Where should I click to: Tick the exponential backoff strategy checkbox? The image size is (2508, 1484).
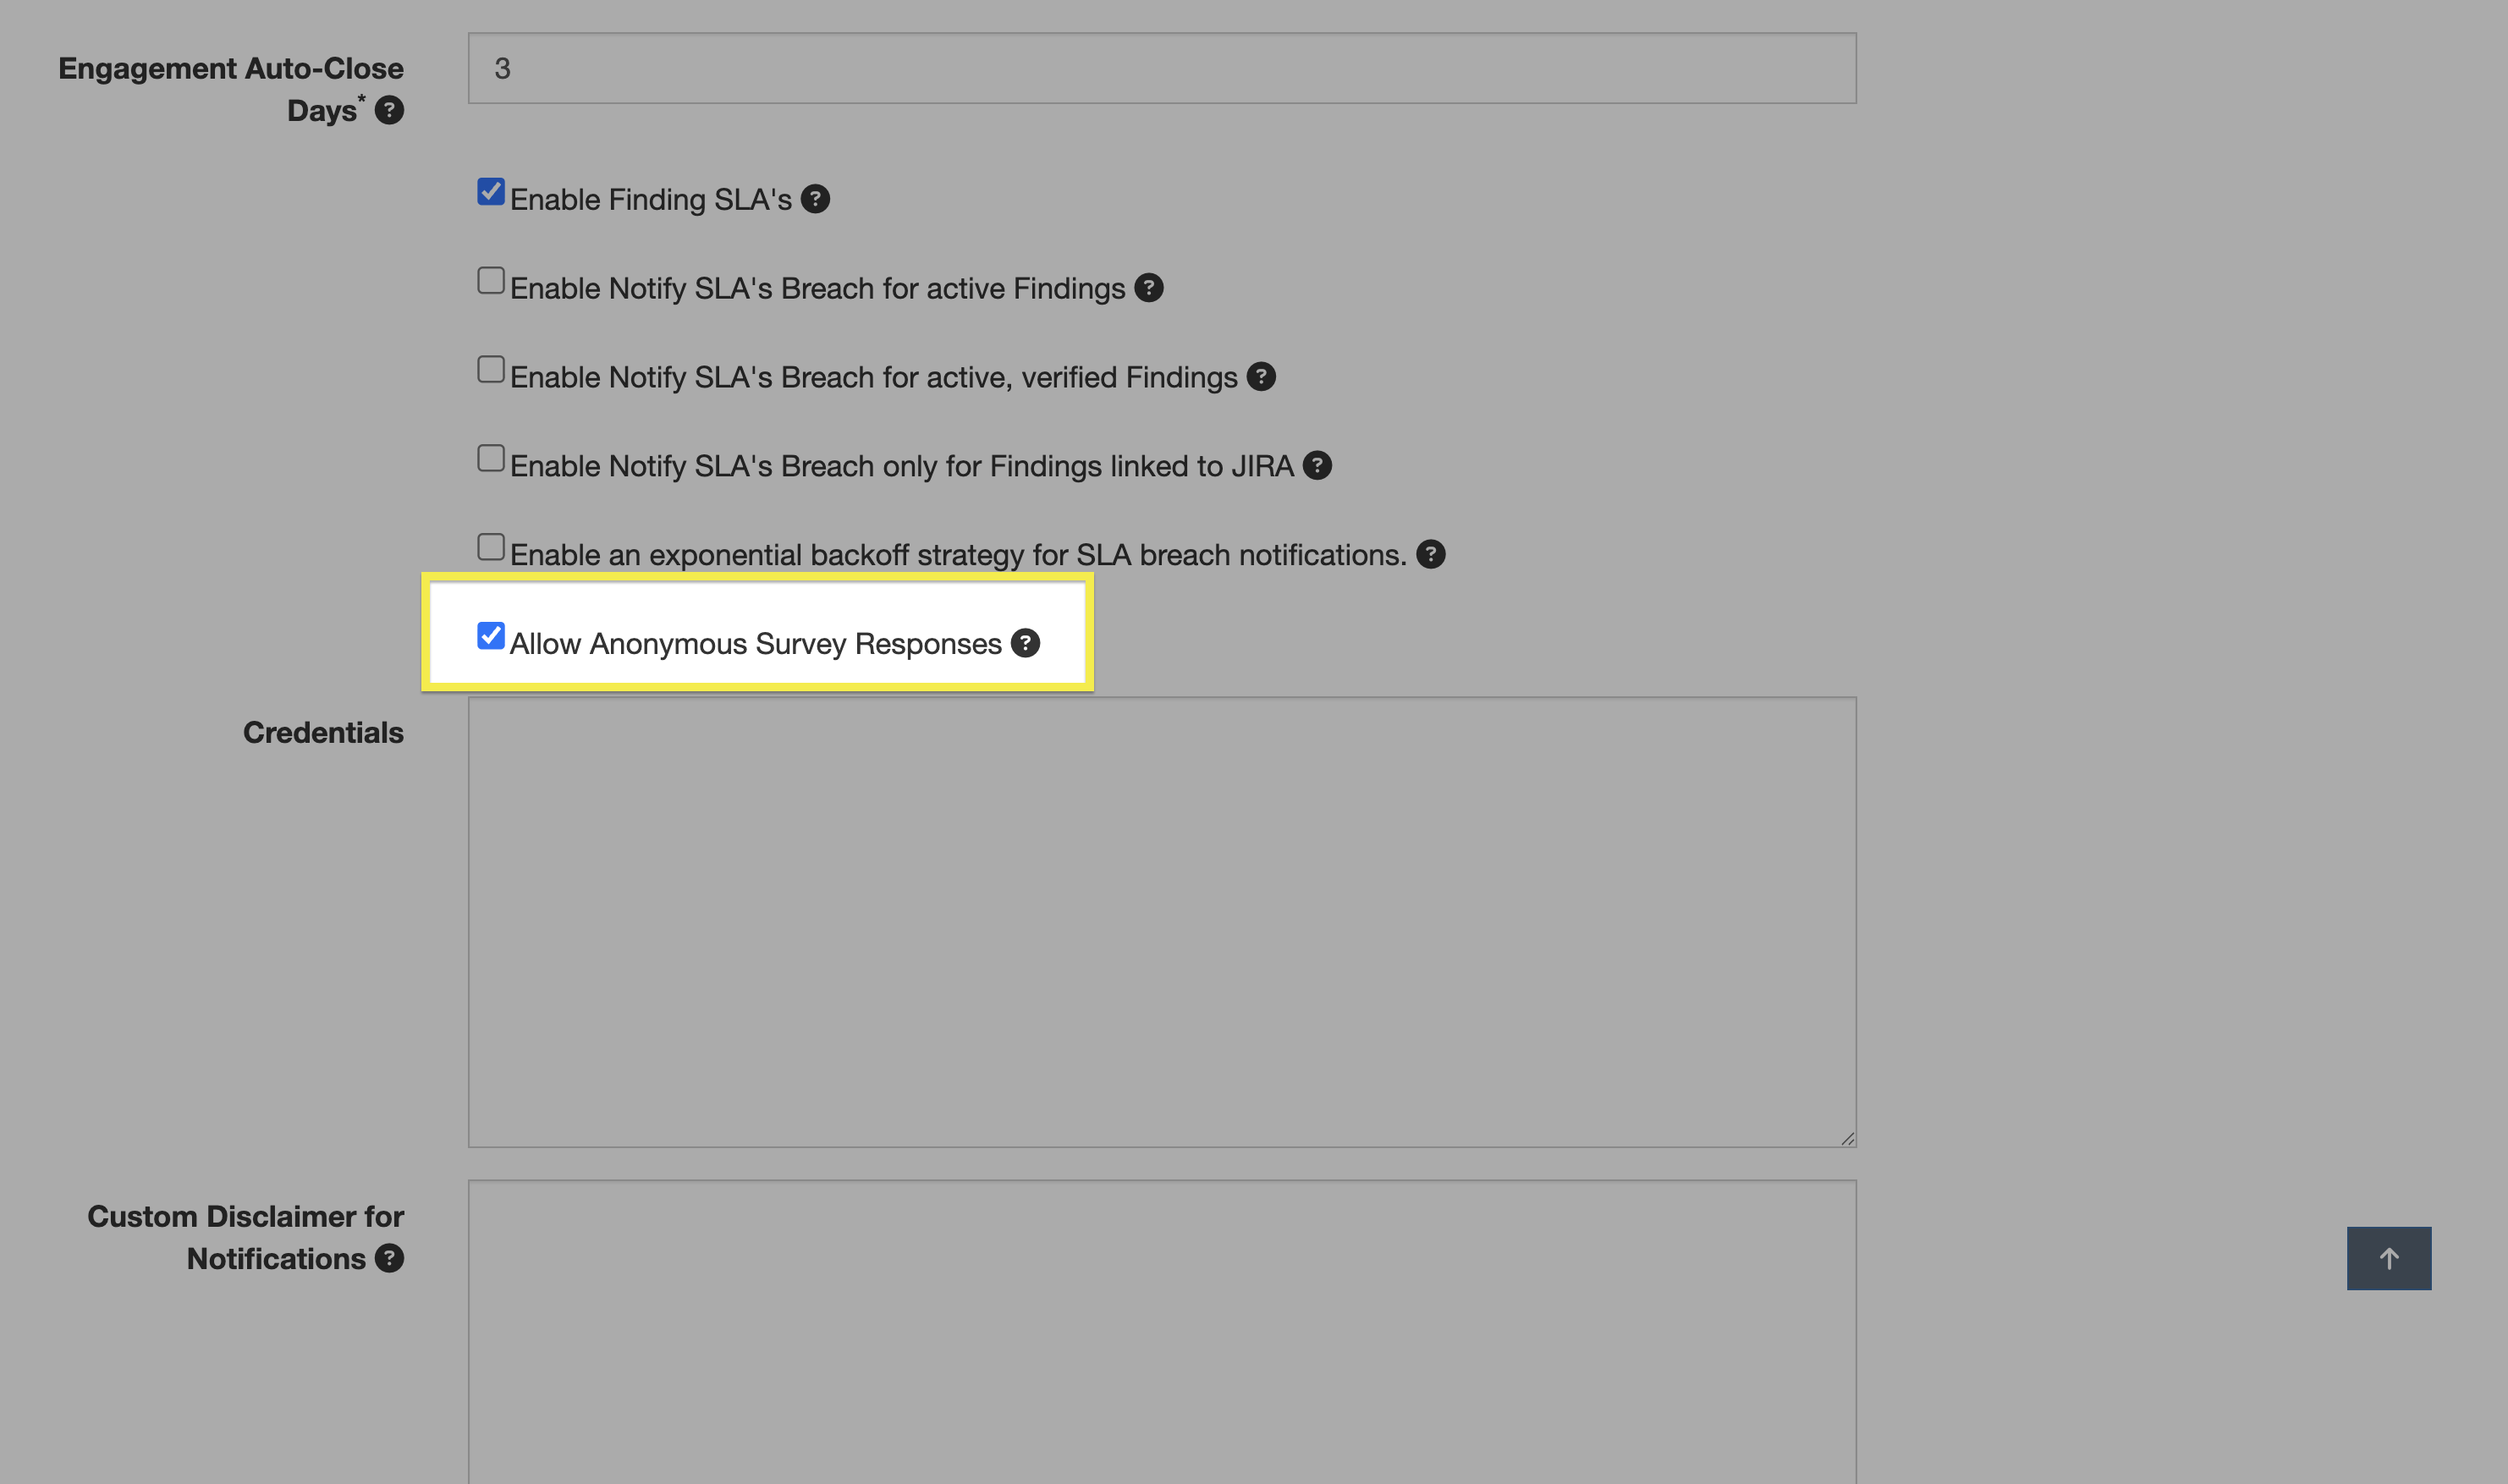(x=490, y=547)
